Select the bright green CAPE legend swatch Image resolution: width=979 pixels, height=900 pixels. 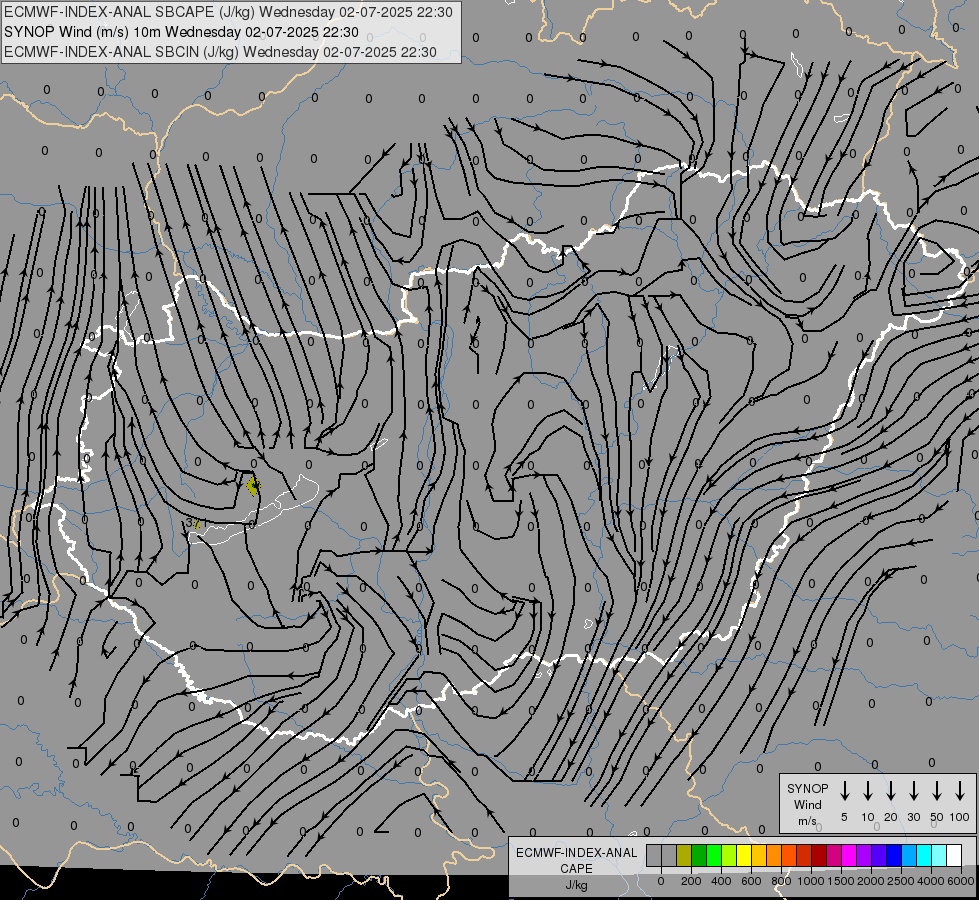click(714, 855)
